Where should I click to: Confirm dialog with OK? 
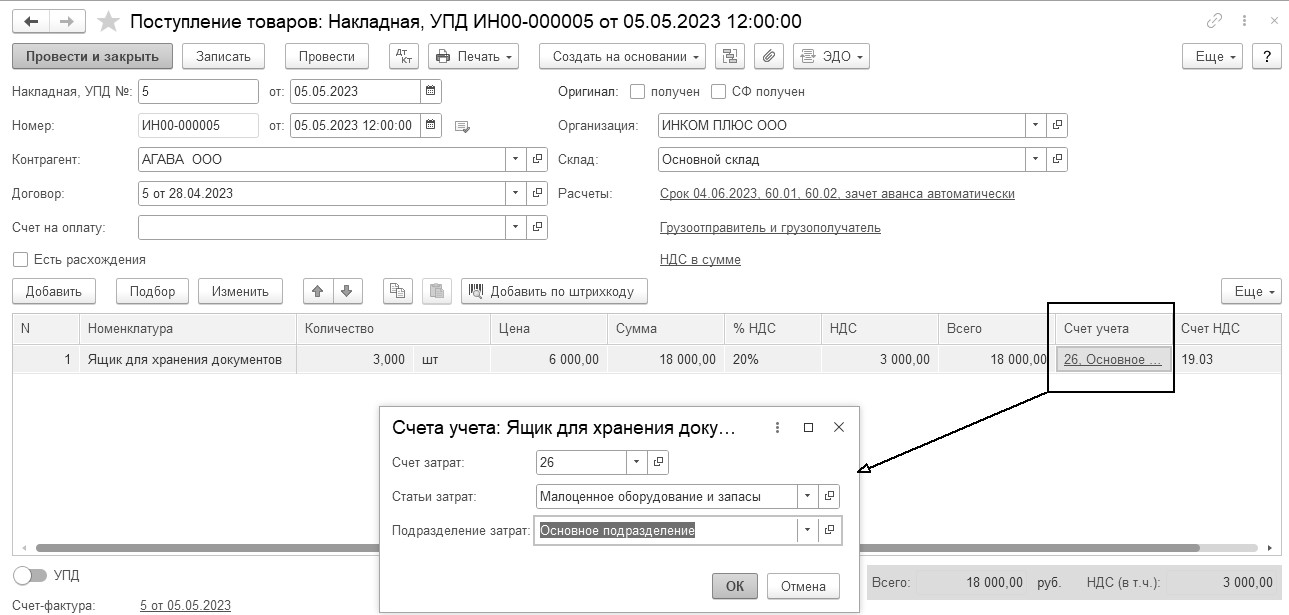point(735,586)
